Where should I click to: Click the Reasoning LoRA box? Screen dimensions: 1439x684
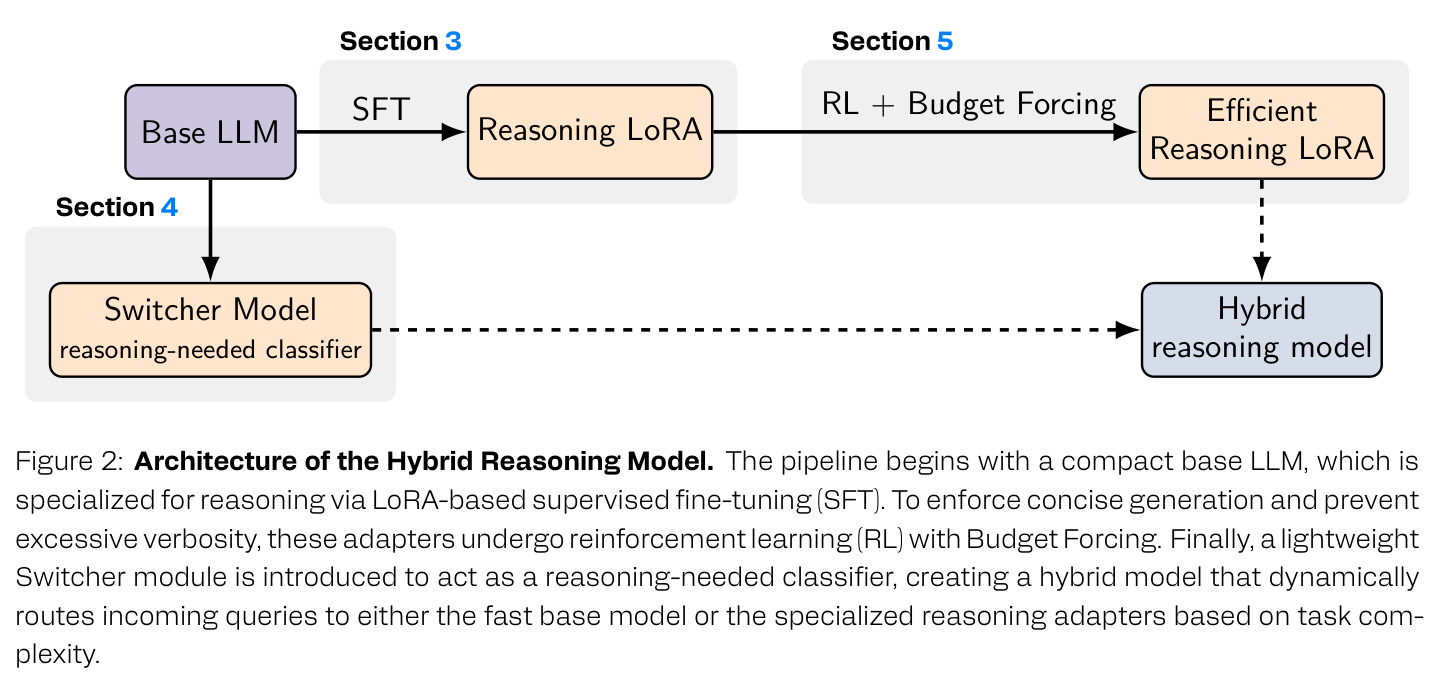[x=590, y=132]
